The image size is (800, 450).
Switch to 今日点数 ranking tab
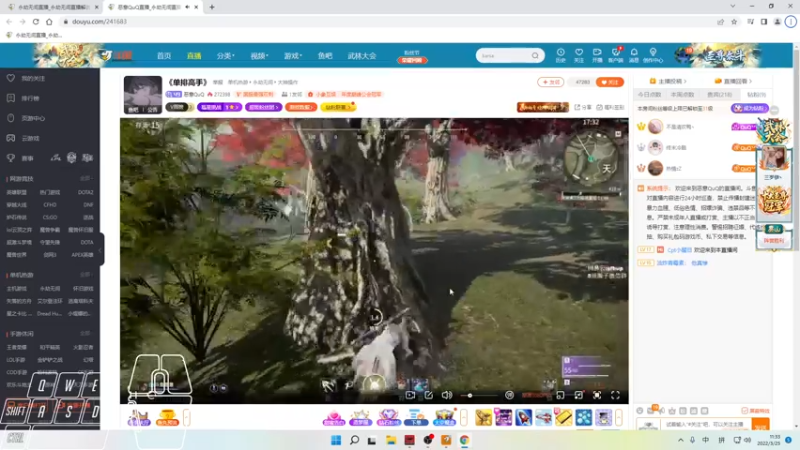point(649,95)
